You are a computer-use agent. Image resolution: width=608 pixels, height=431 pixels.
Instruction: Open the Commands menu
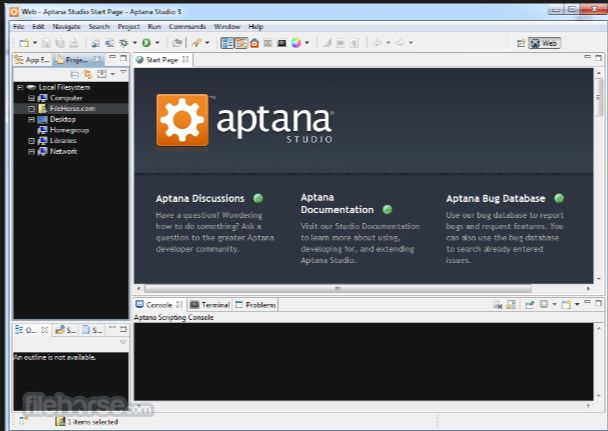click(187, 26)
